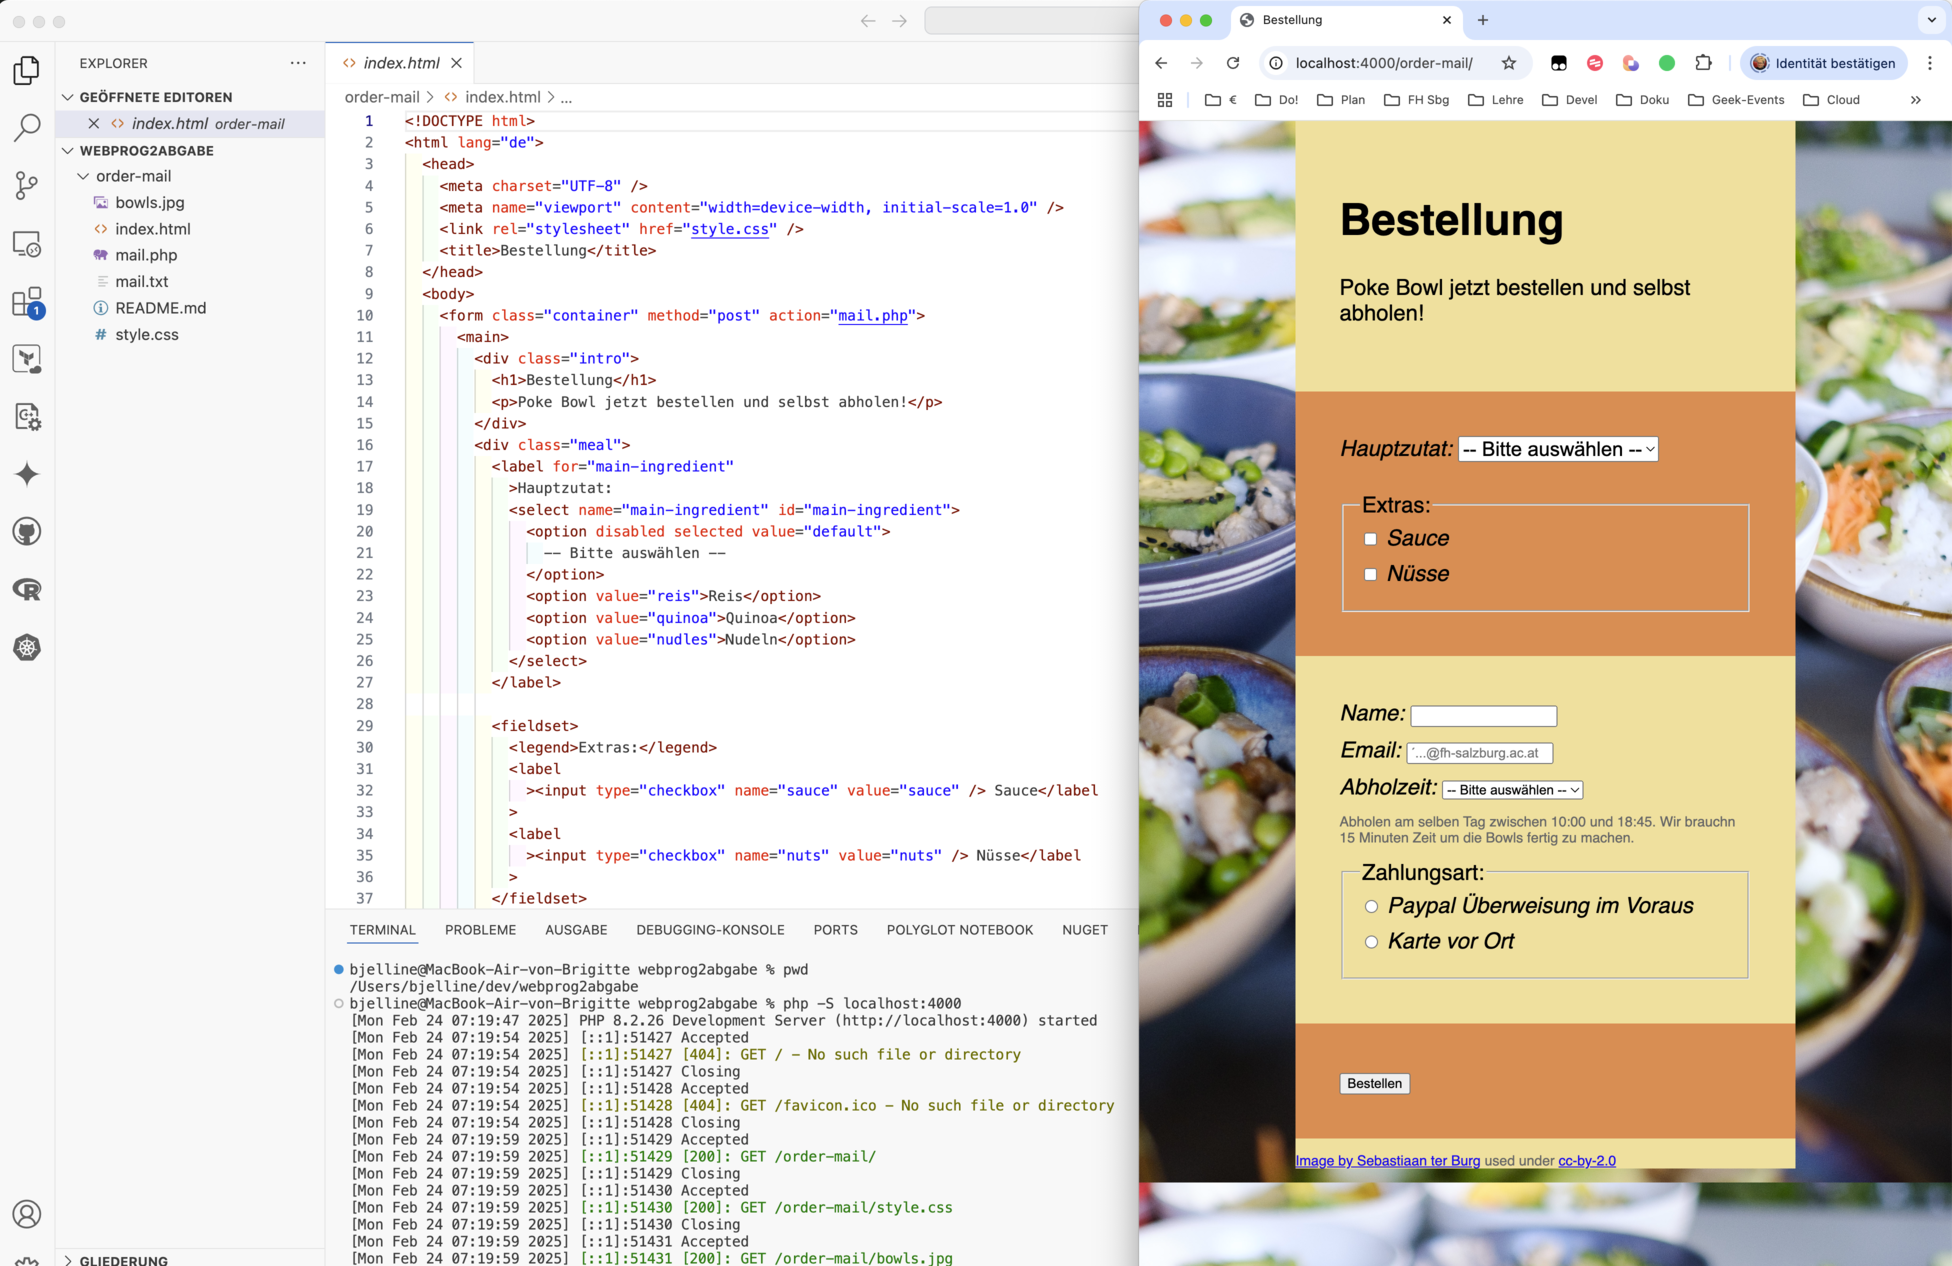Open Lehre bookmarks folder
Screen dimensions: 1952x1266
point(1495,100)
